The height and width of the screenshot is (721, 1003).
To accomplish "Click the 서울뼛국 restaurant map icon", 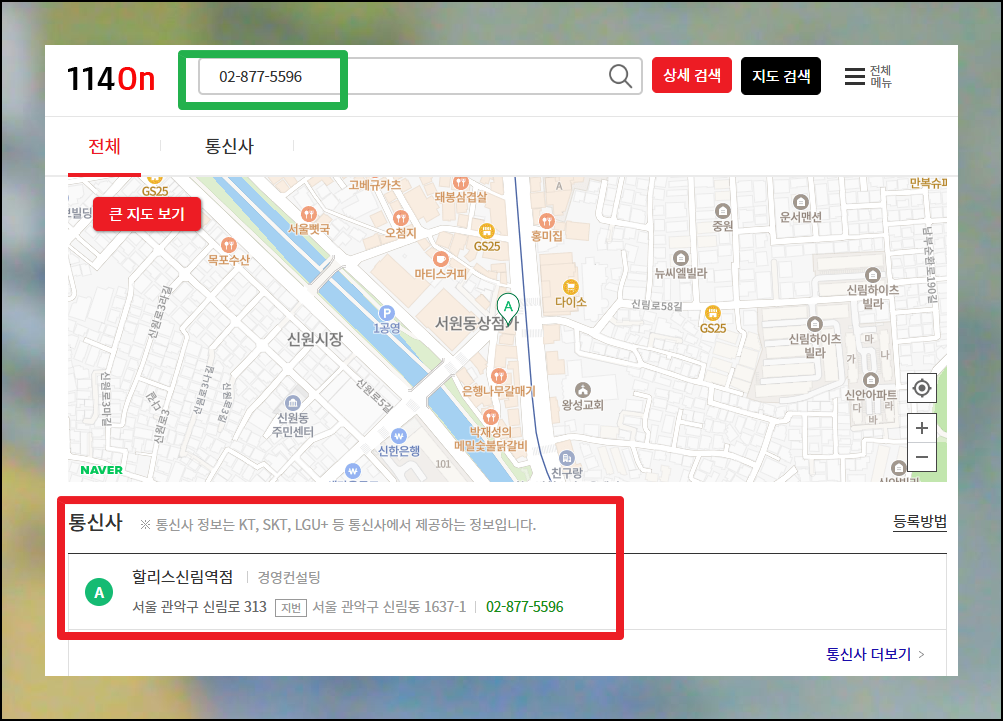I will (x=309, y=214).
